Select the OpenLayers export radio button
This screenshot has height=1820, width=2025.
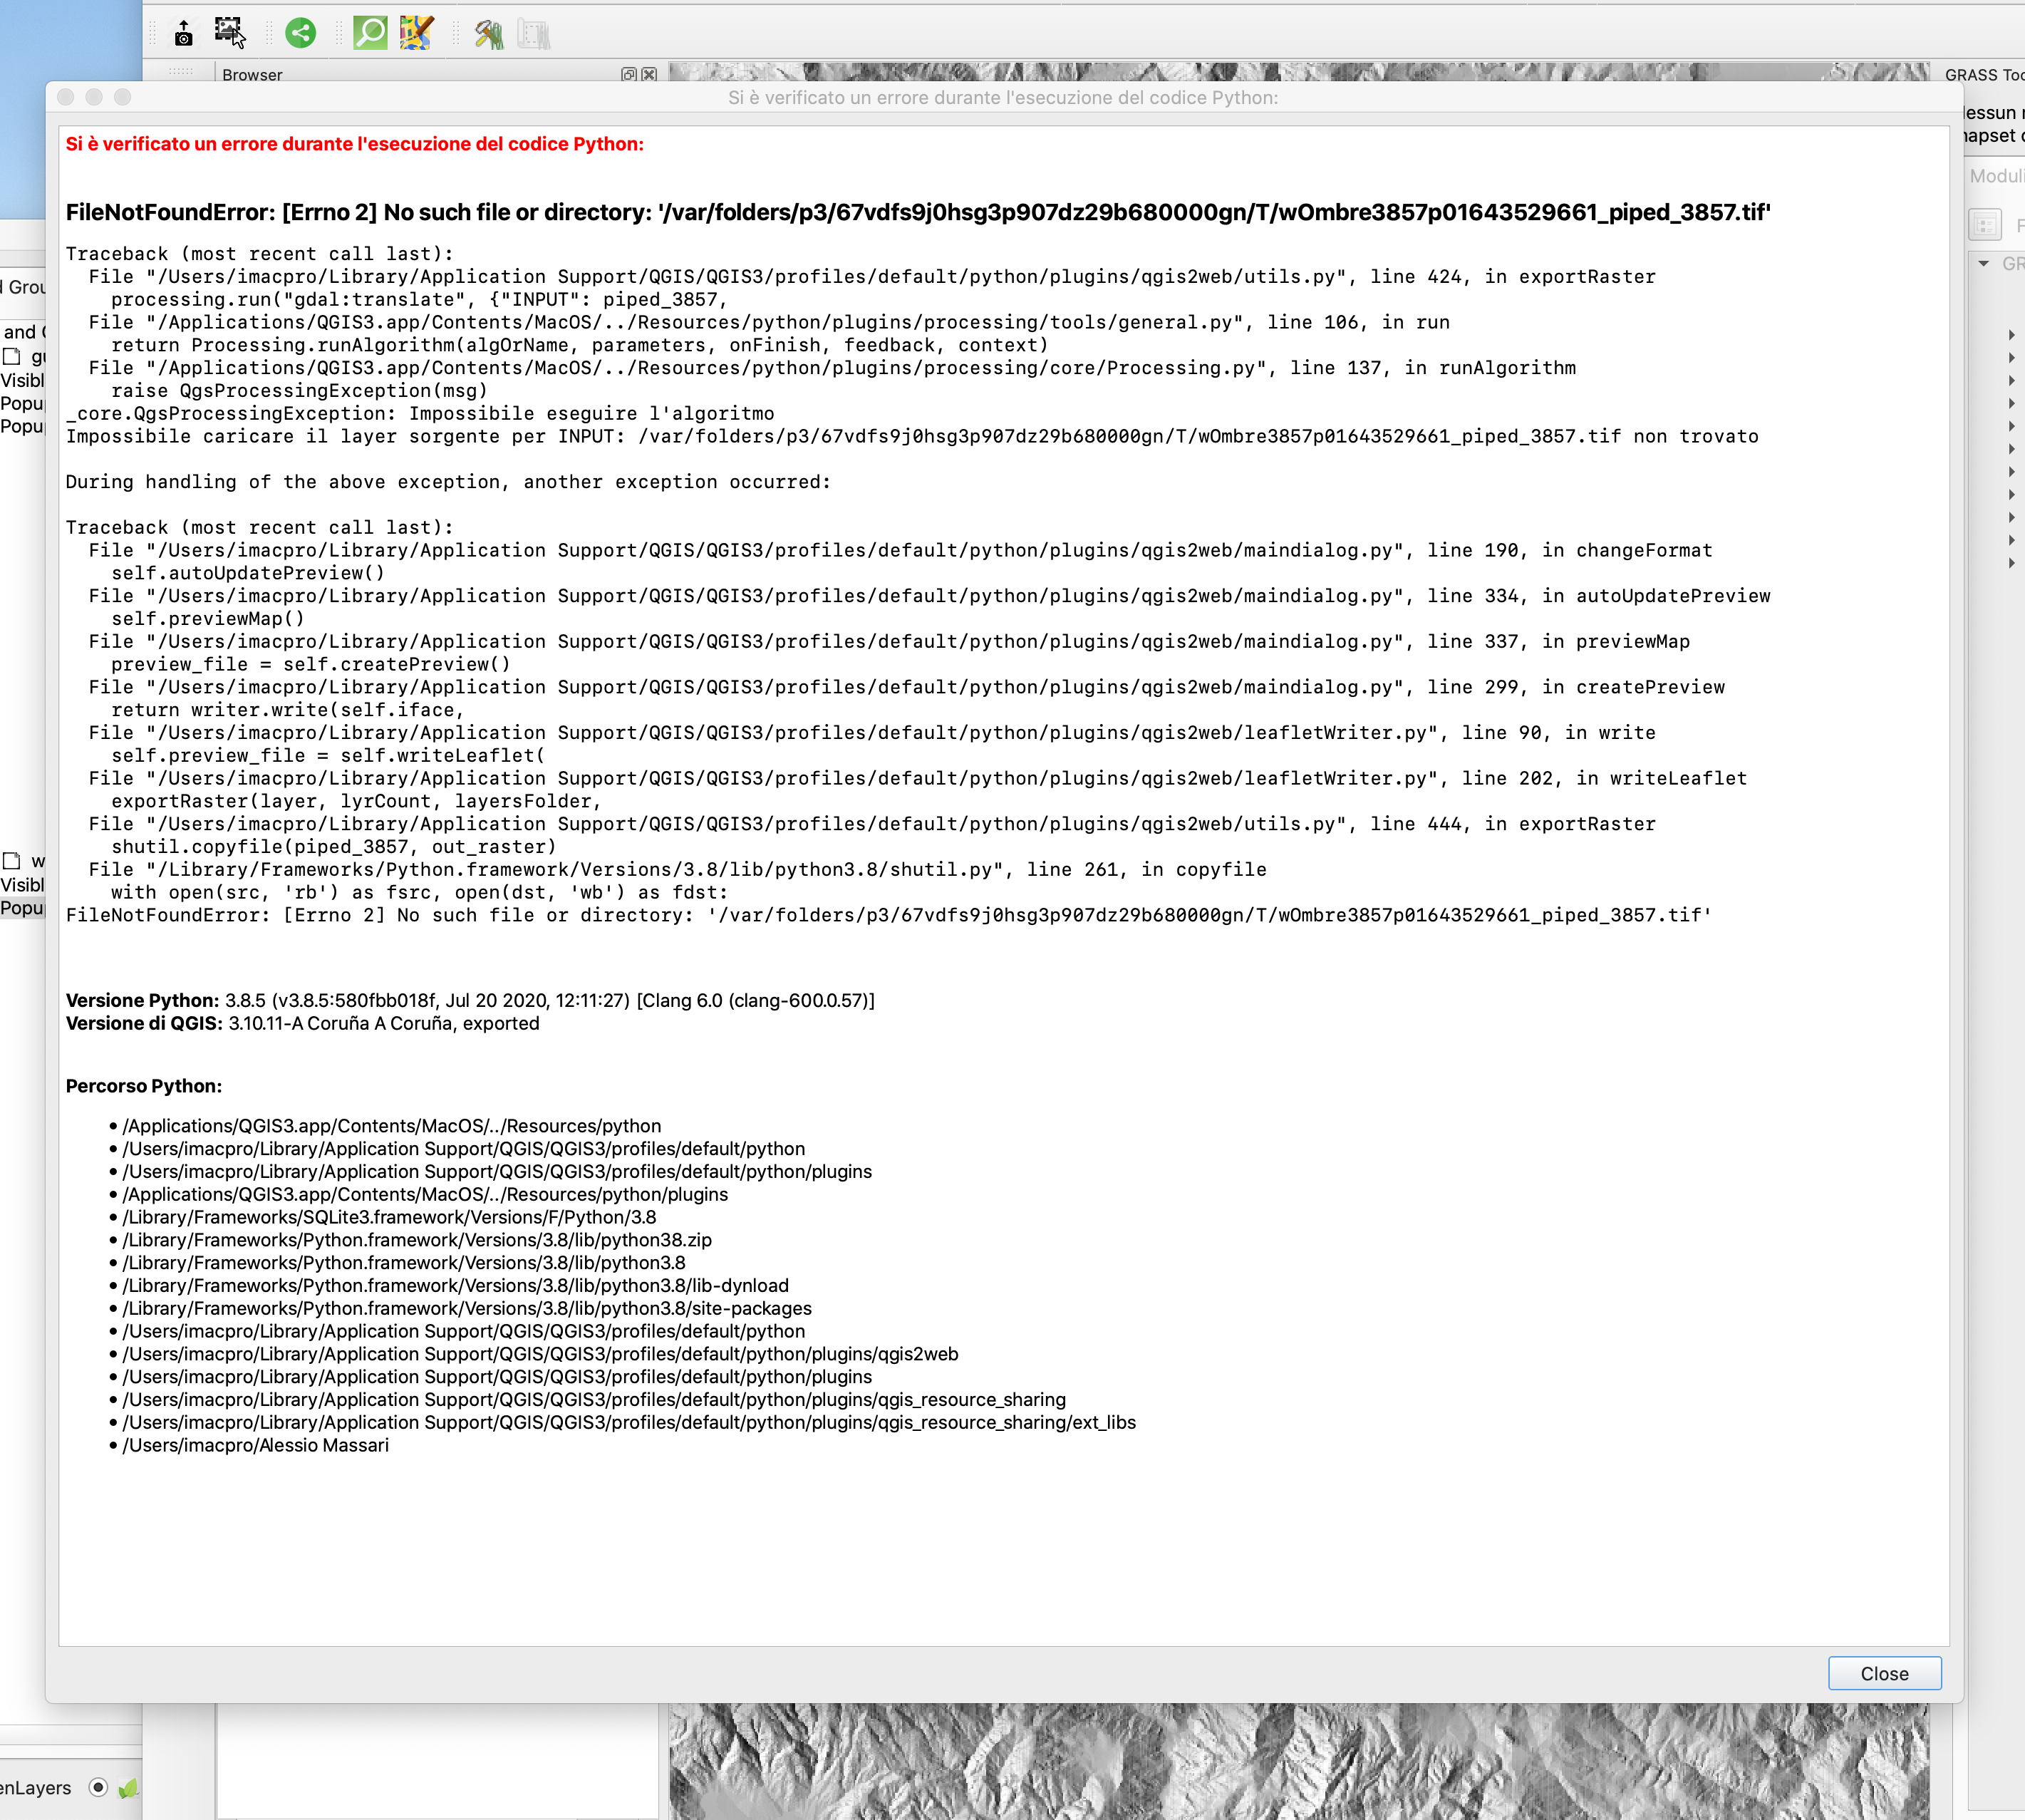(98, 1789)
